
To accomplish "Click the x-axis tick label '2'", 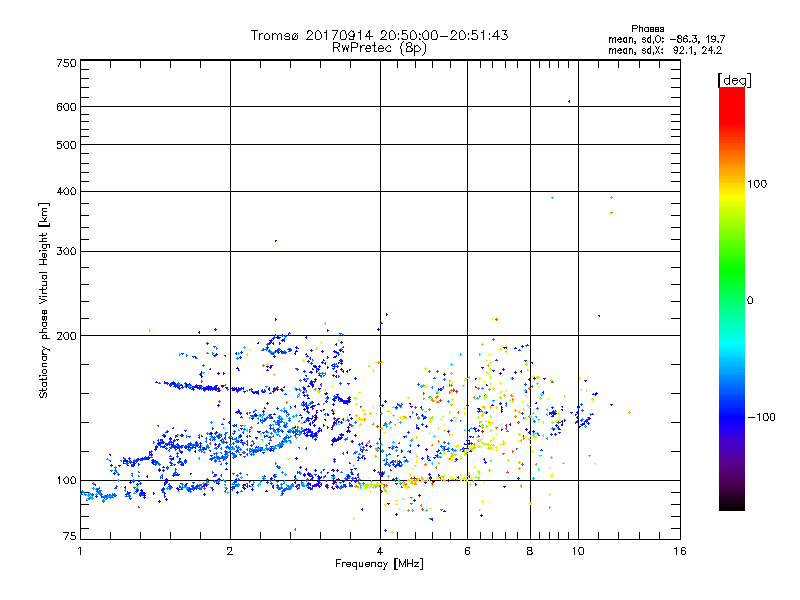I will click(230, 551).
